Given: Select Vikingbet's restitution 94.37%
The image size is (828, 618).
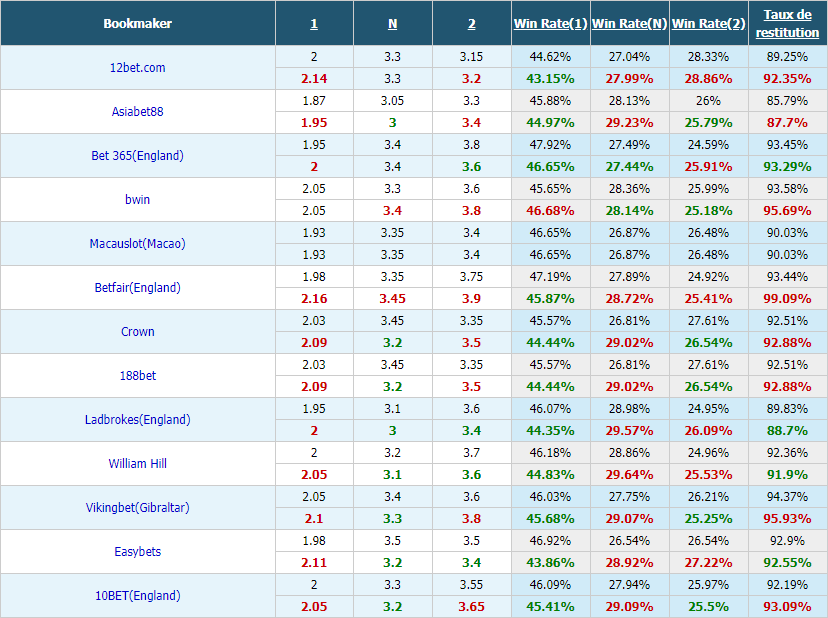Looking at the screenshot, I should (787, 497).
